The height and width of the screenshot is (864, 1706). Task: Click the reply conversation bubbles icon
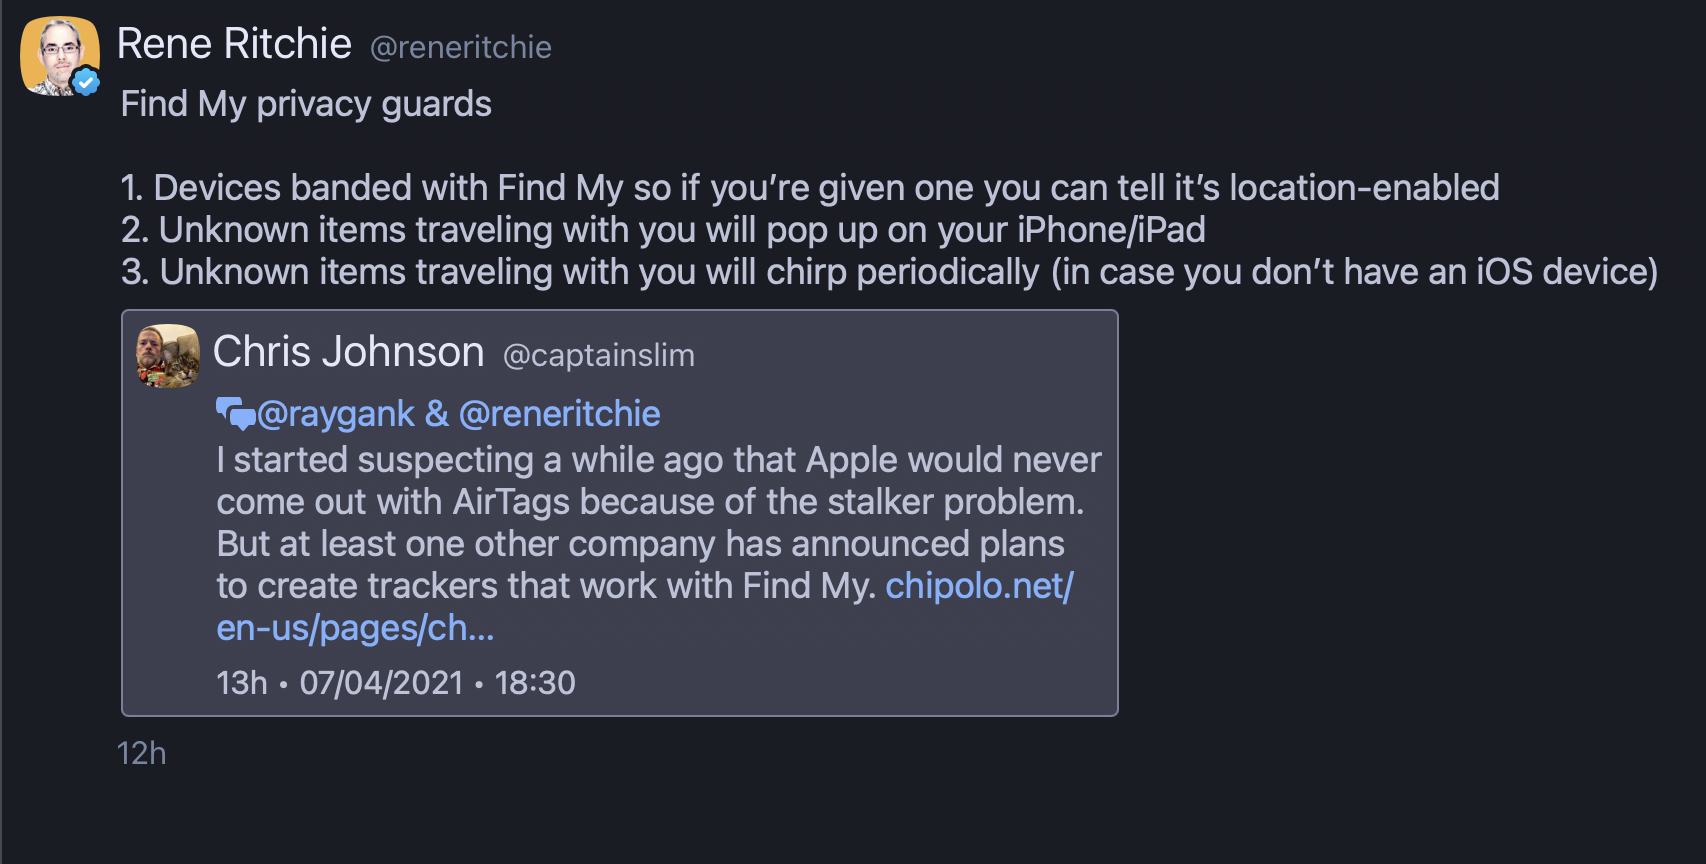[x=236, y=413]
